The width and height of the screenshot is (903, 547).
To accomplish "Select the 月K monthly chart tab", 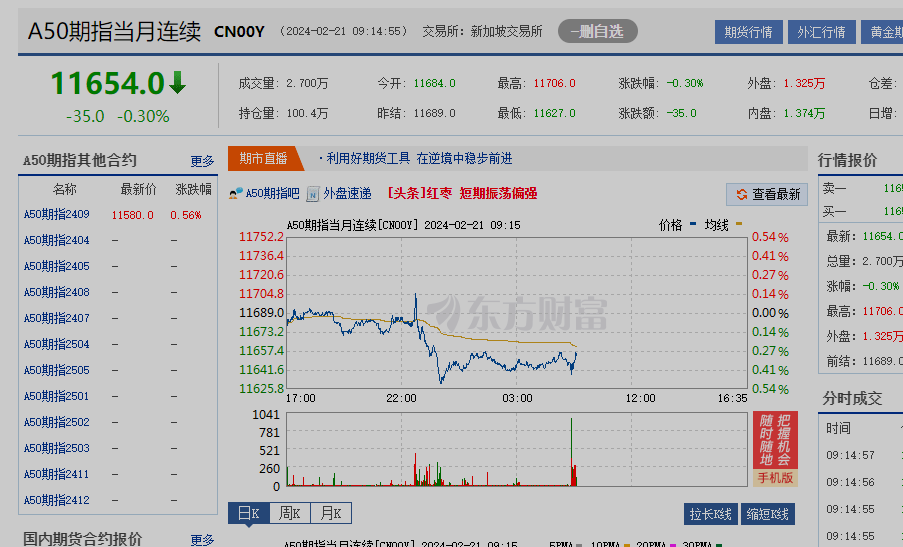I will [x=331, y=513].
